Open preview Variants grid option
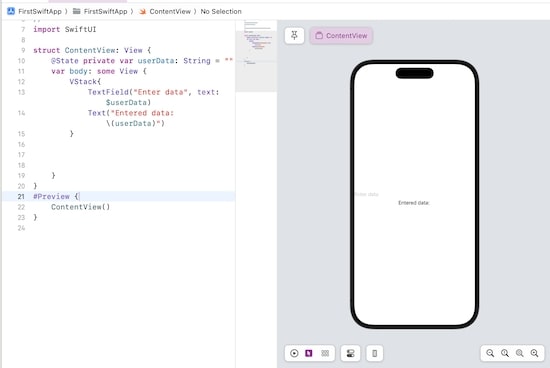 [325, 353]
